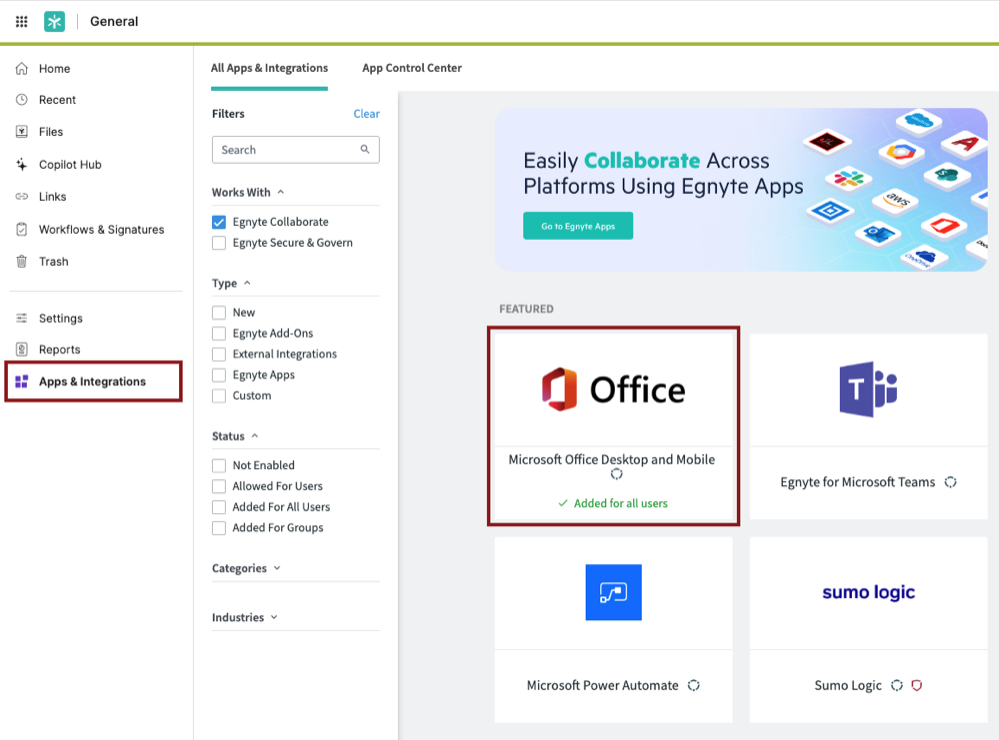
Task: Check the External Integrations filter
Action: tap(219, 354)
